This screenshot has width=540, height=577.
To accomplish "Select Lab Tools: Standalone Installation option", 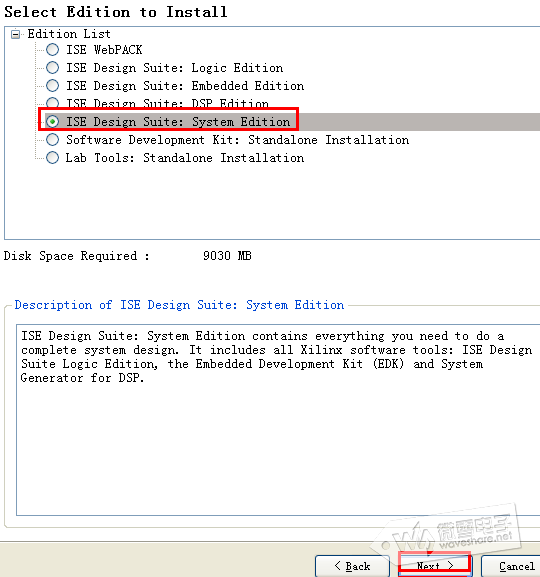I will (x=52, y=157).
